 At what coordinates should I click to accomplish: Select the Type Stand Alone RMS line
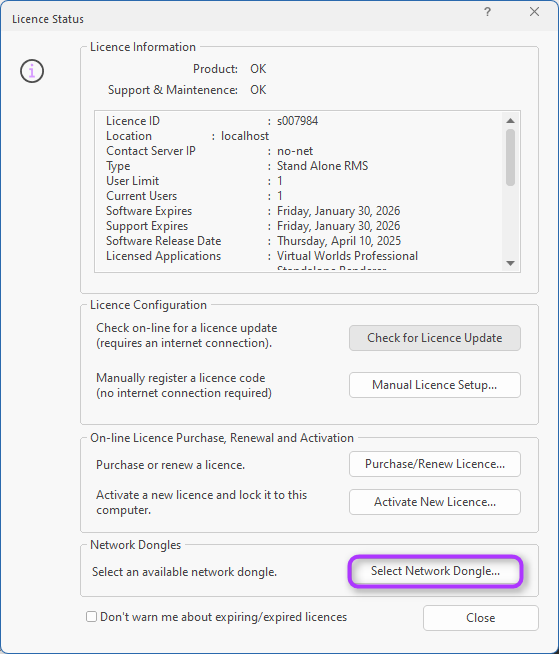[x=237, y=166]
